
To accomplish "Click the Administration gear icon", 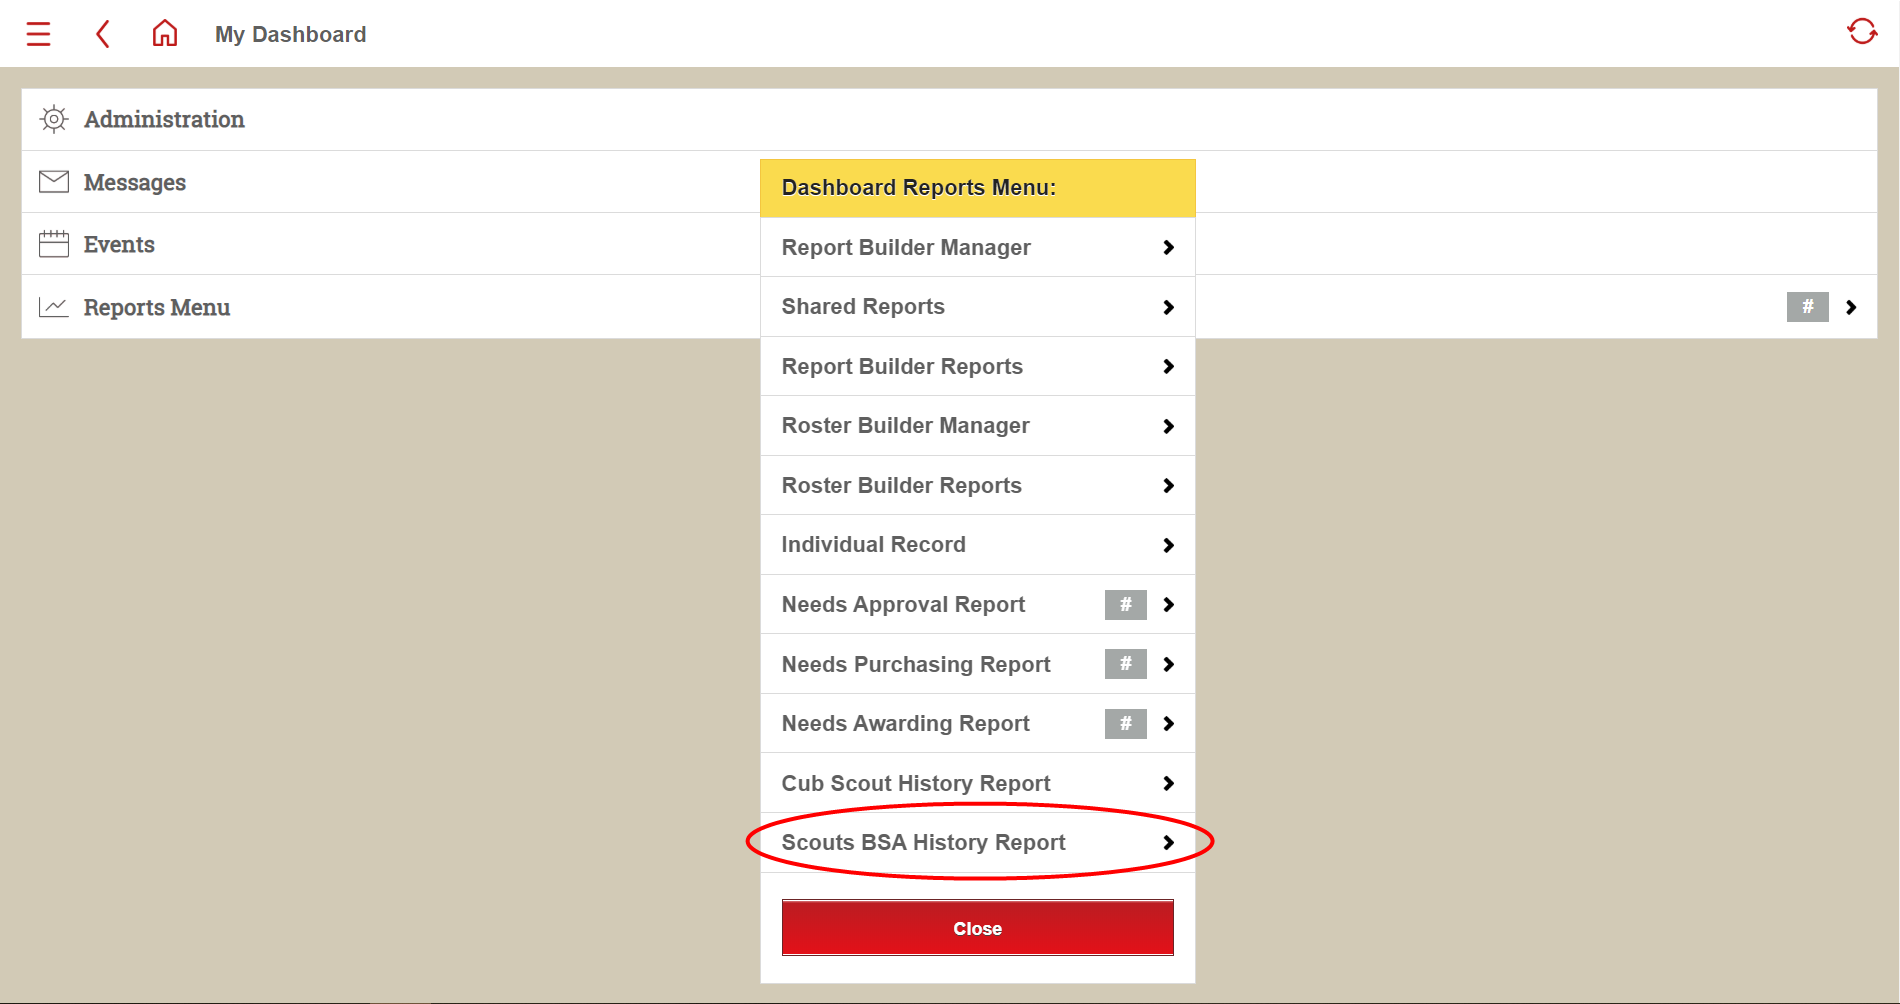I will pyautogui.click(x=54, y=119).
